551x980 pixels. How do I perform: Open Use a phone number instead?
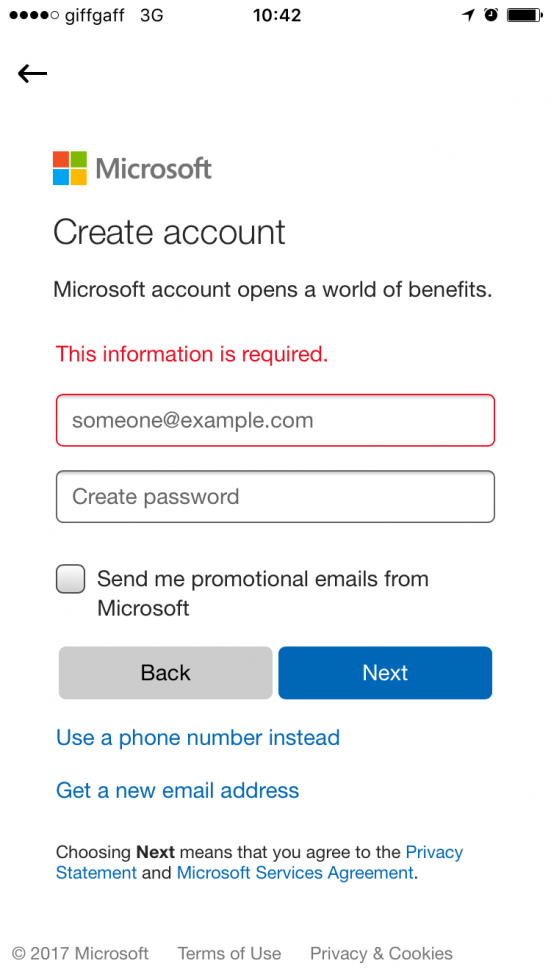pyautogui.click(x=198, y=738)
